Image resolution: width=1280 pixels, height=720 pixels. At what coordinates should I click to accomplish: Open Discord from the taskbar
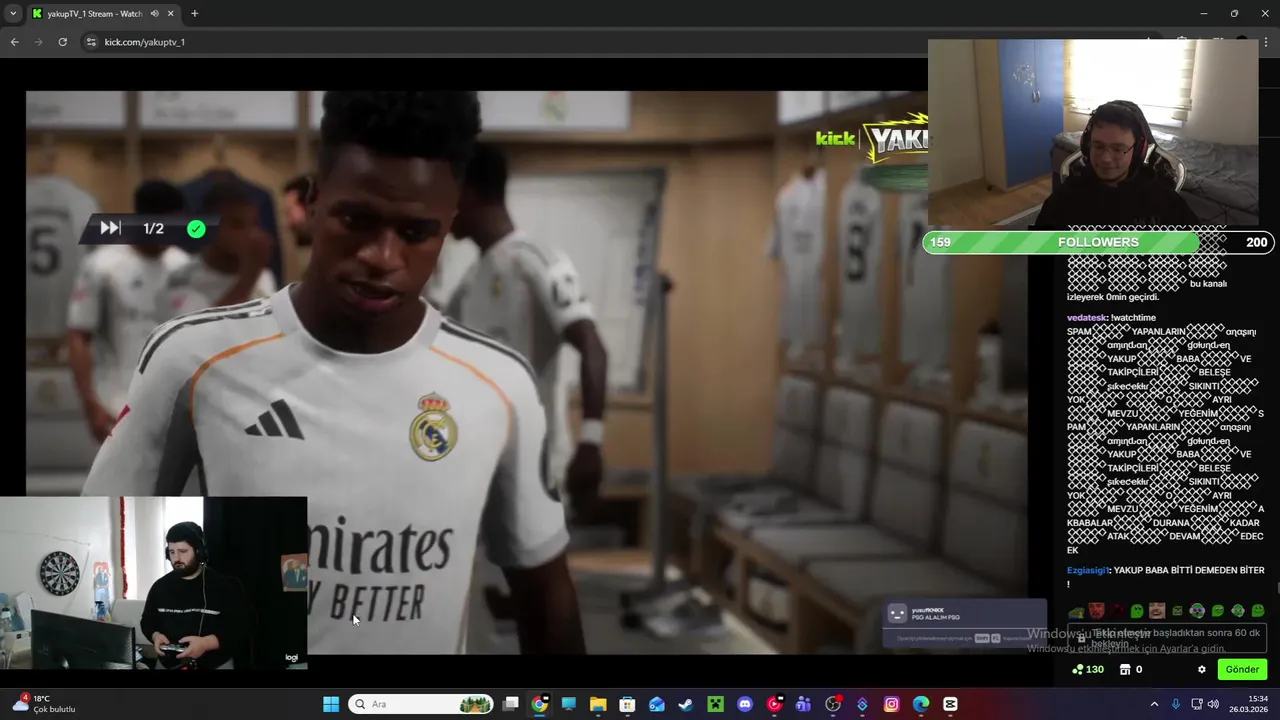(x=744, y=704)
